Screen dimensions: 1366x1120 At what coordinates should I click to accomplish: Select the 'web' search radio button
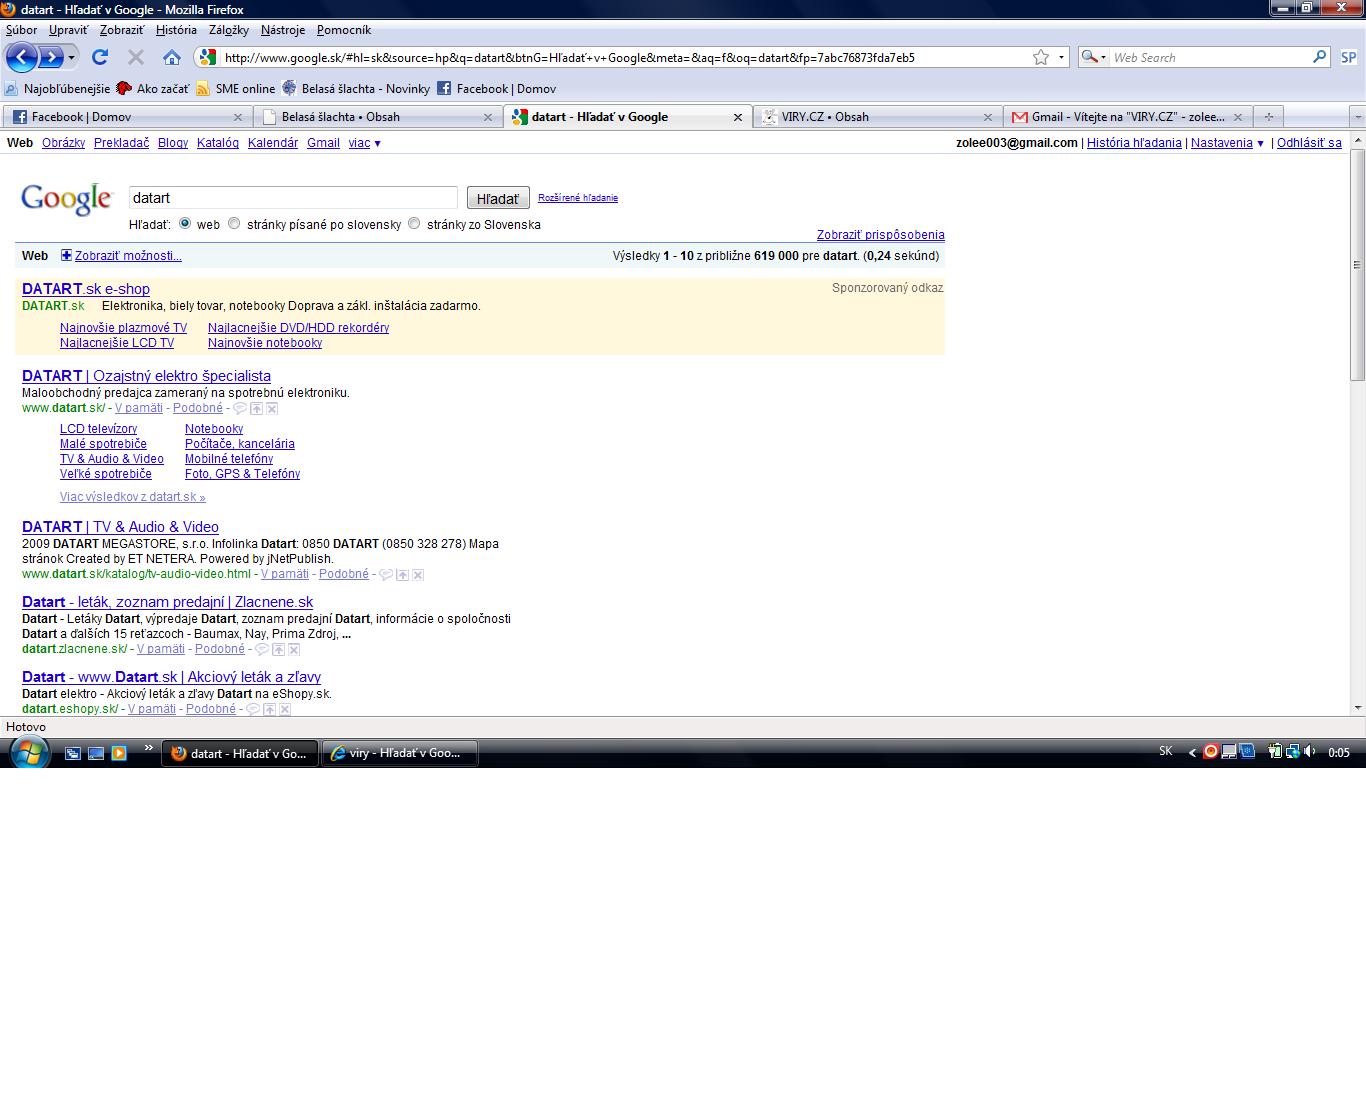[x=185, y=224]
